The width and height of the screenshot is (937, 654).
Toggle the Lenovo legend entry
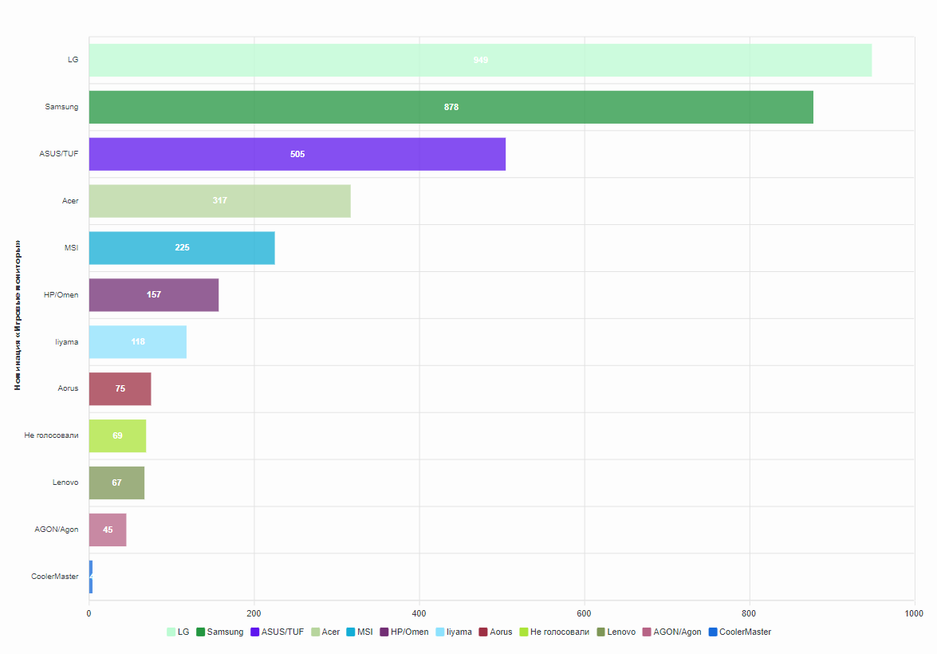616,632
